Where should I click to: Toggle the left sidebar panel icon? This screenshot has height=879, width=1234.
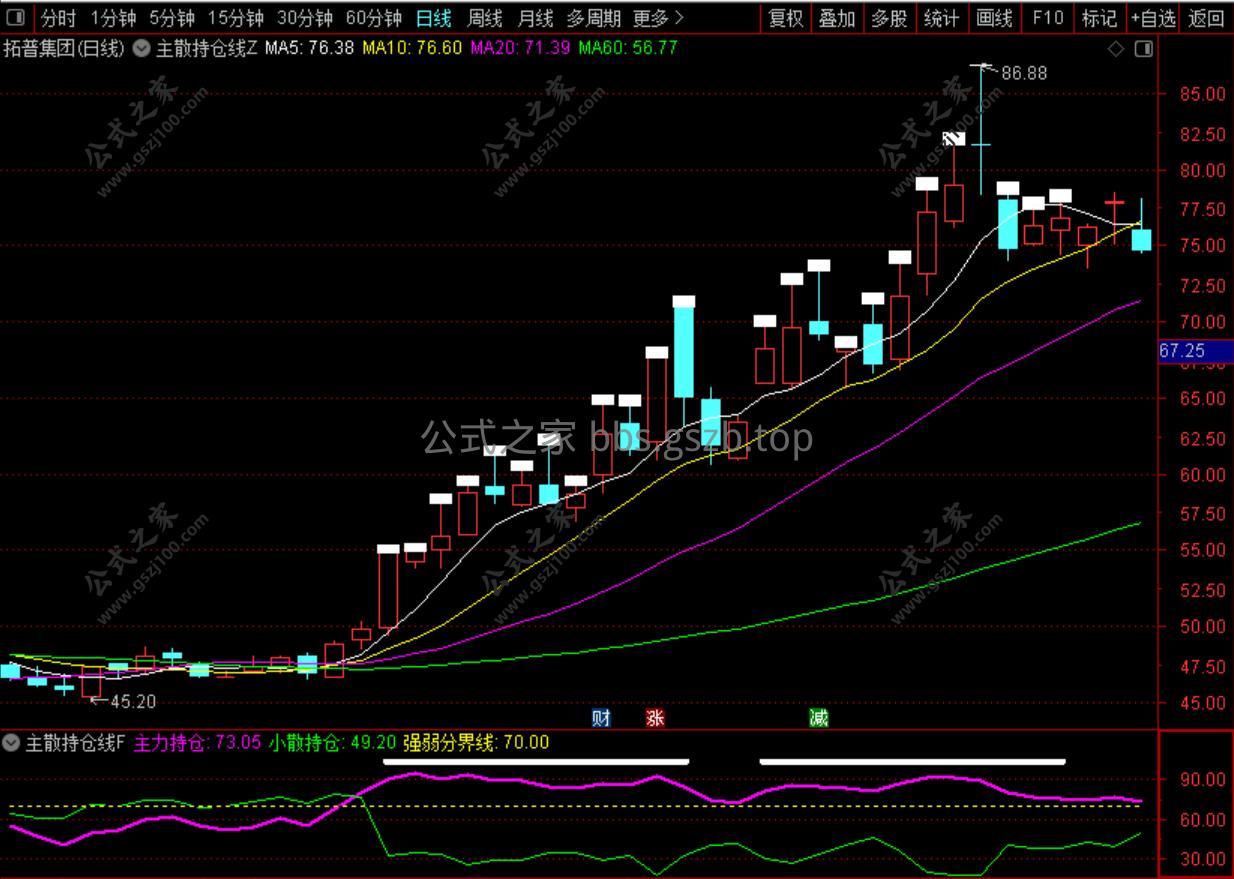coord(17,17)
